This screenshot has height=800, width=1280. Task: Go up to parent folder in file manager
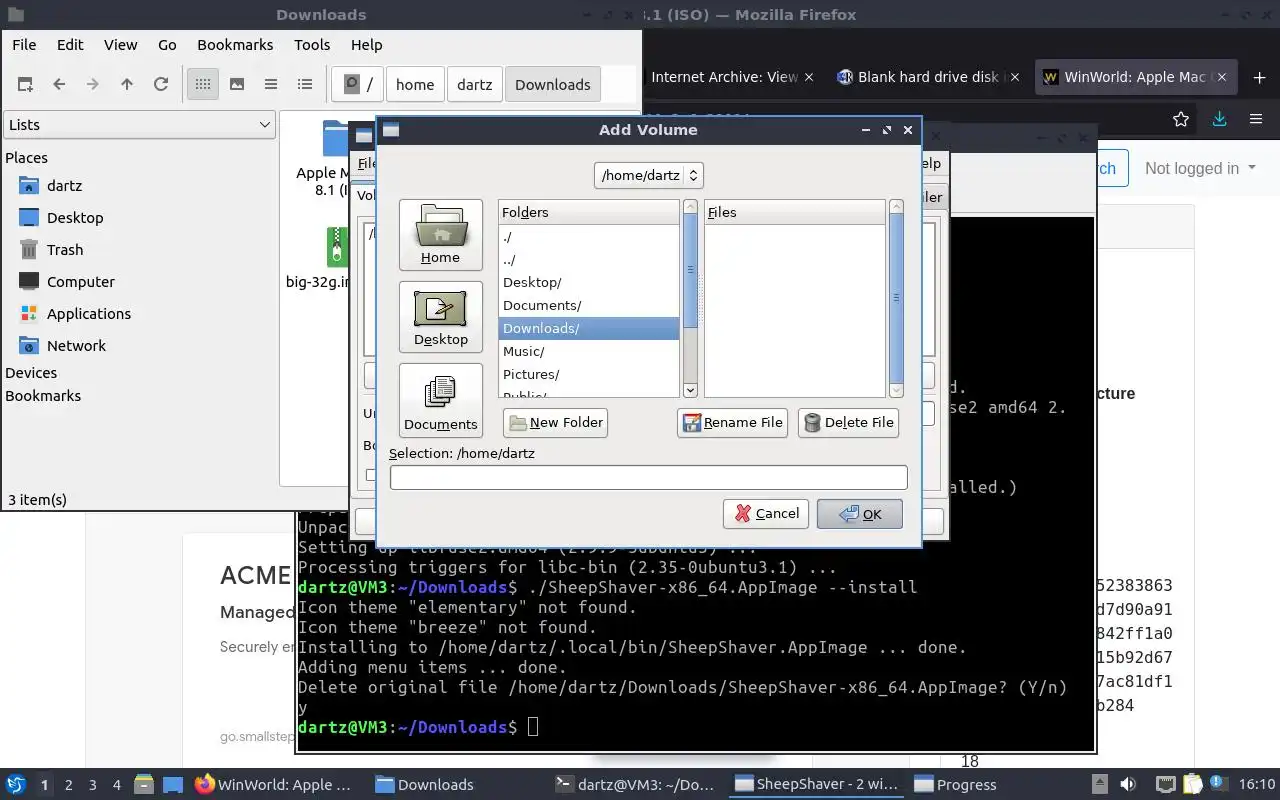point(127,84)
